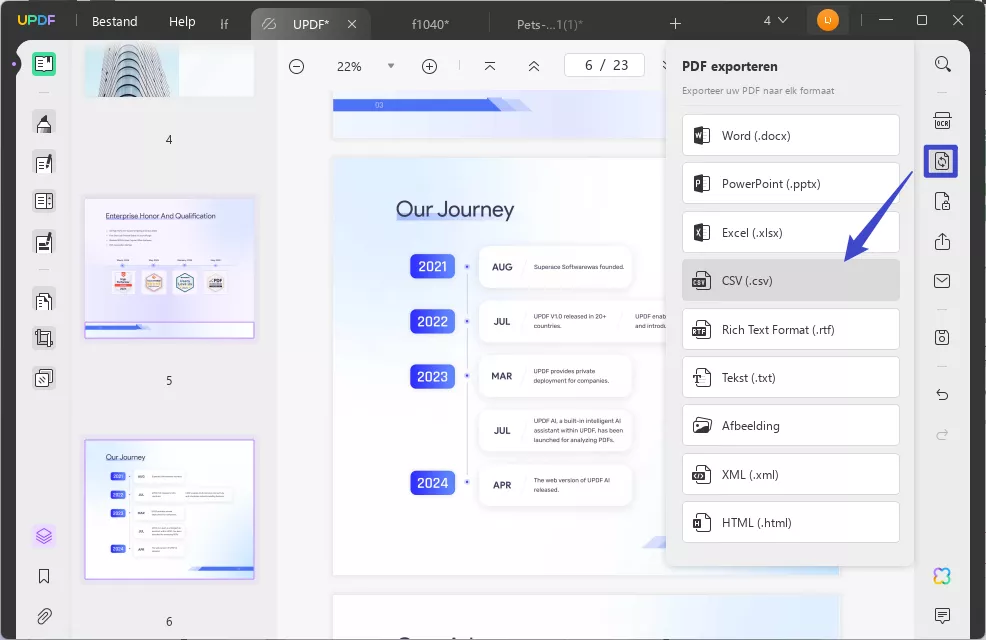Switch to the Pets-...1(1)* tab
The height and width of the screenshot is (640, 986).
pyautogui.click(x=550, y=25)
